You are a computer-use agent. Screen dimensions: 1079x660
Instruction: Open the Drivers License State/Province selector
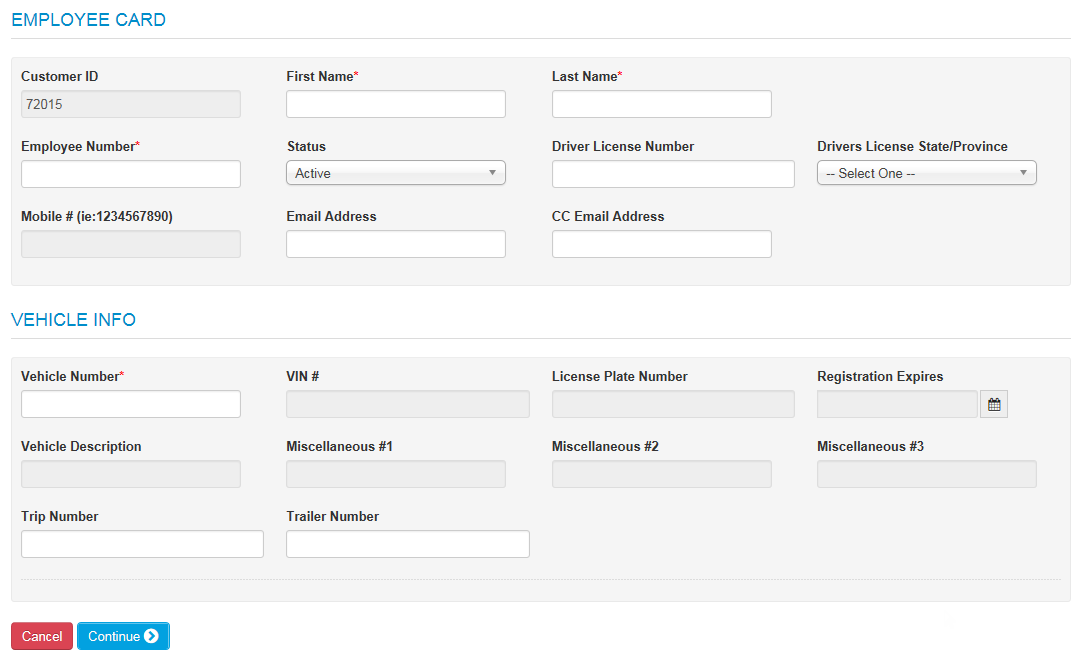coord(925,172)
